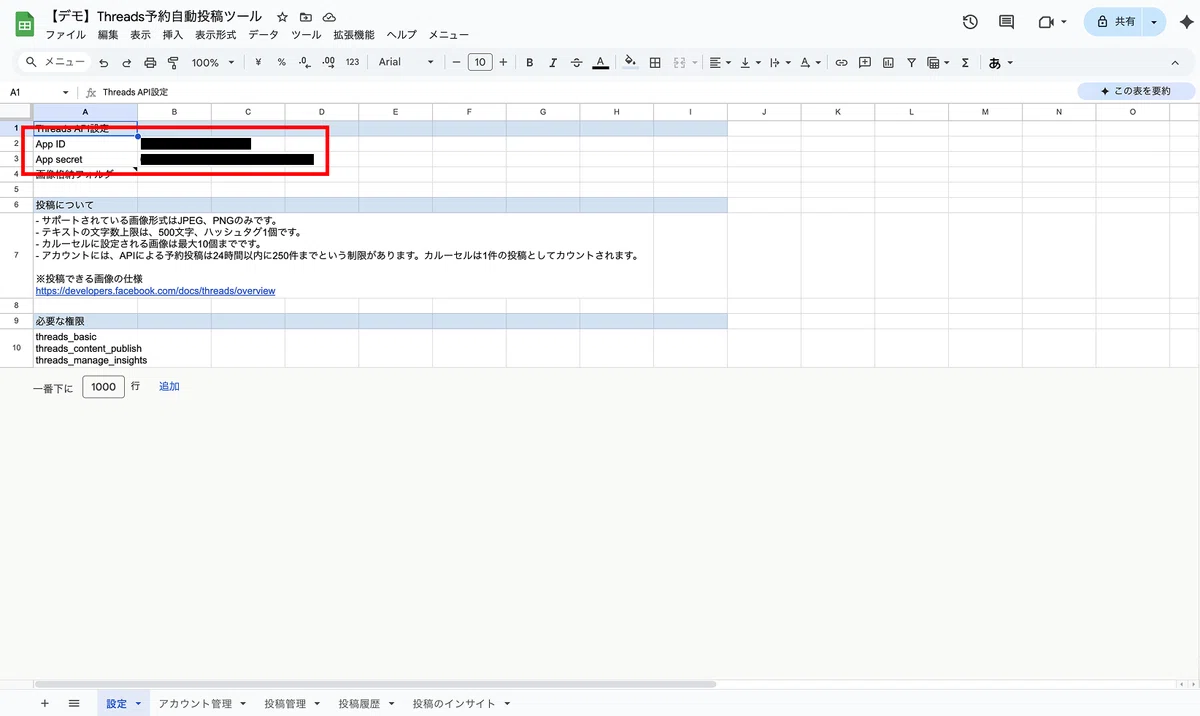This screenshot has height=716, width=1200.
Task: Show all sheets list icon
Action: [x=74, y=703]
